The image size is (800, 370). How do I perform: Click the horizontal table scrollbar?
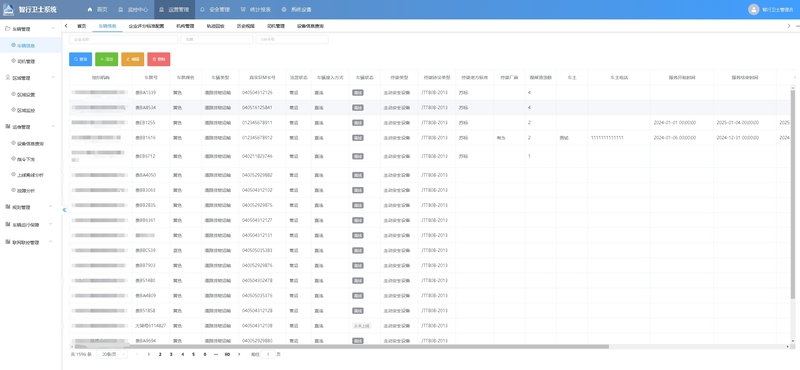click(x=339, y=347)
